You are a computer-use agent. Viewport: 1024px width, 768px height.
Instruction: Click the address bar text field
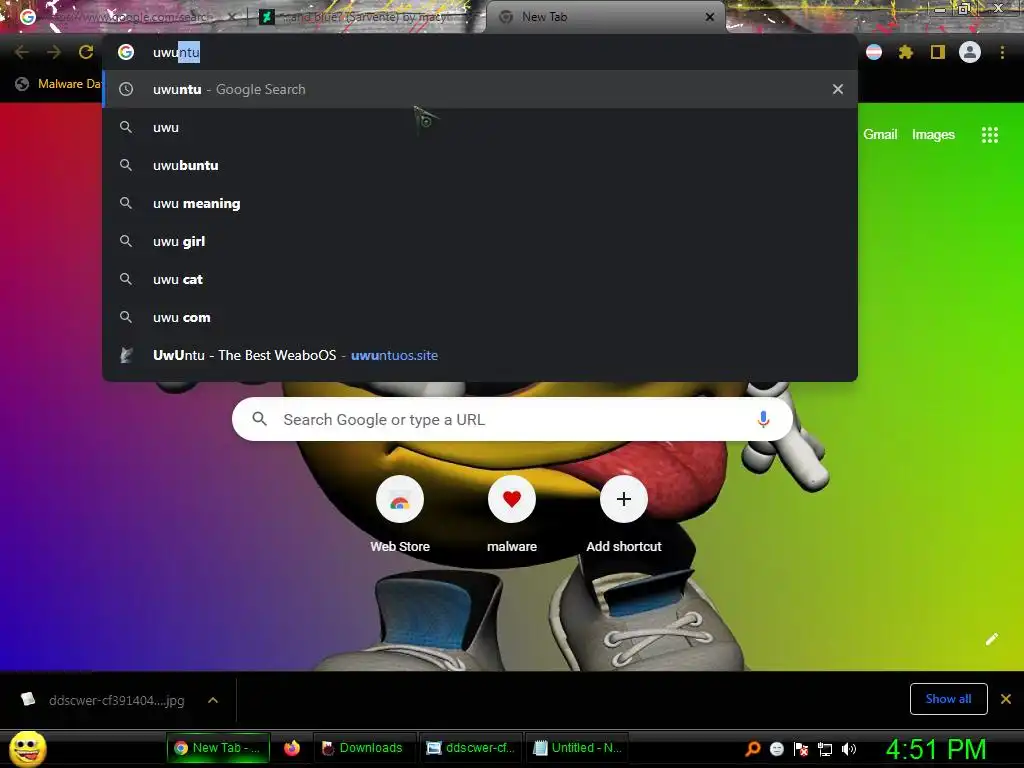[x=480, y=52]
